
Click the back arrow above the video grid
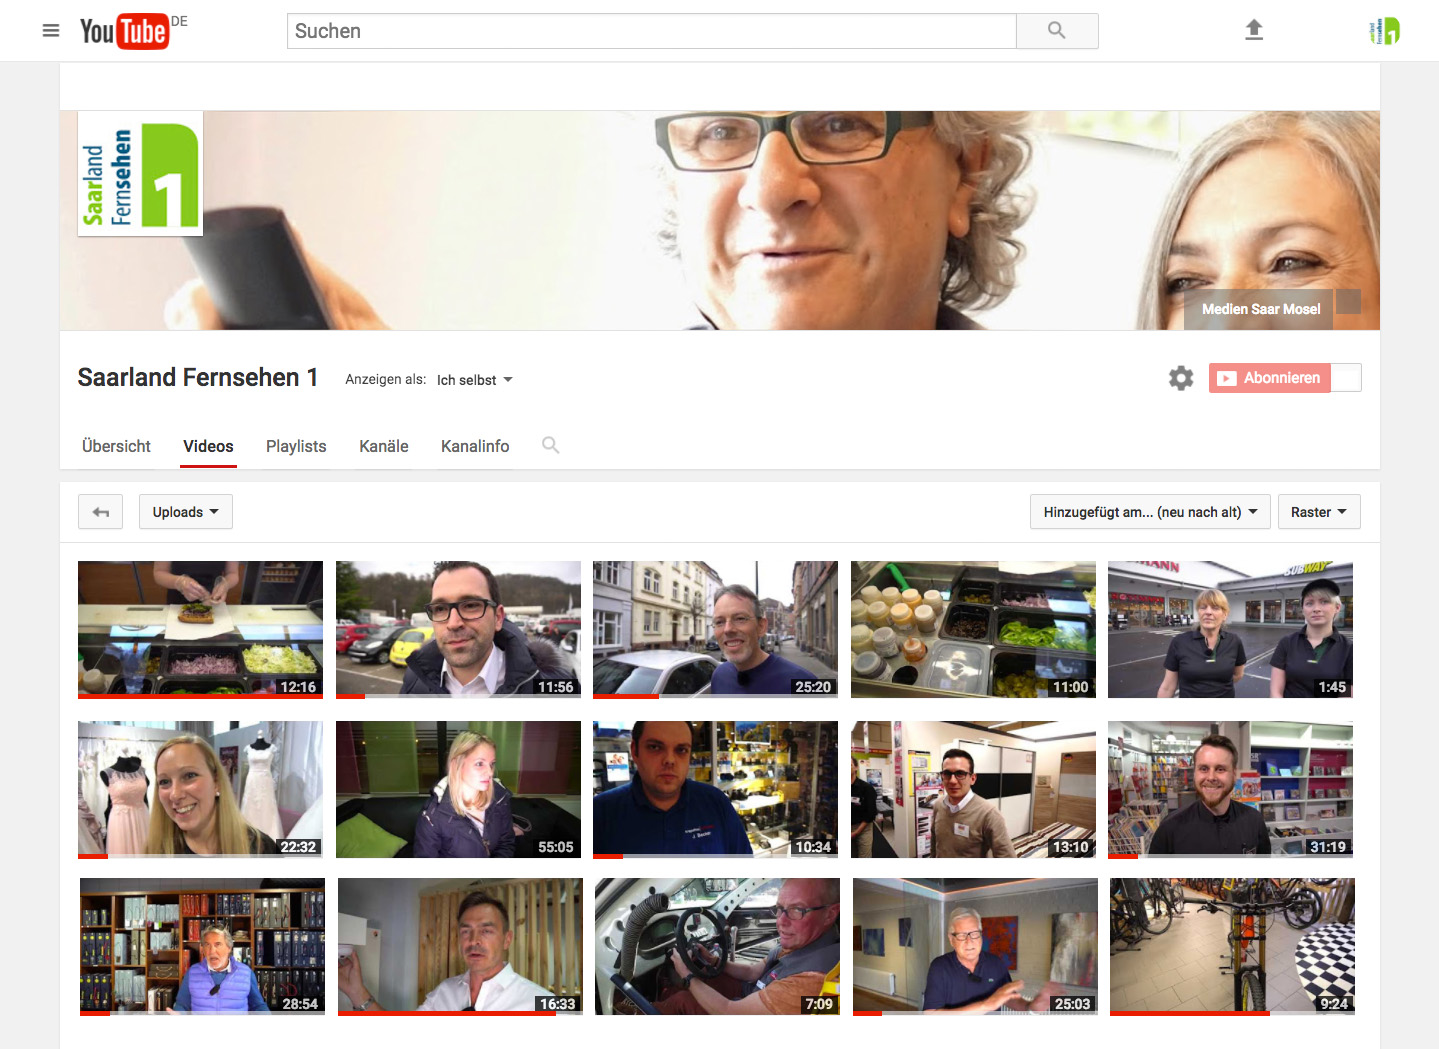(x=100, y=511)
